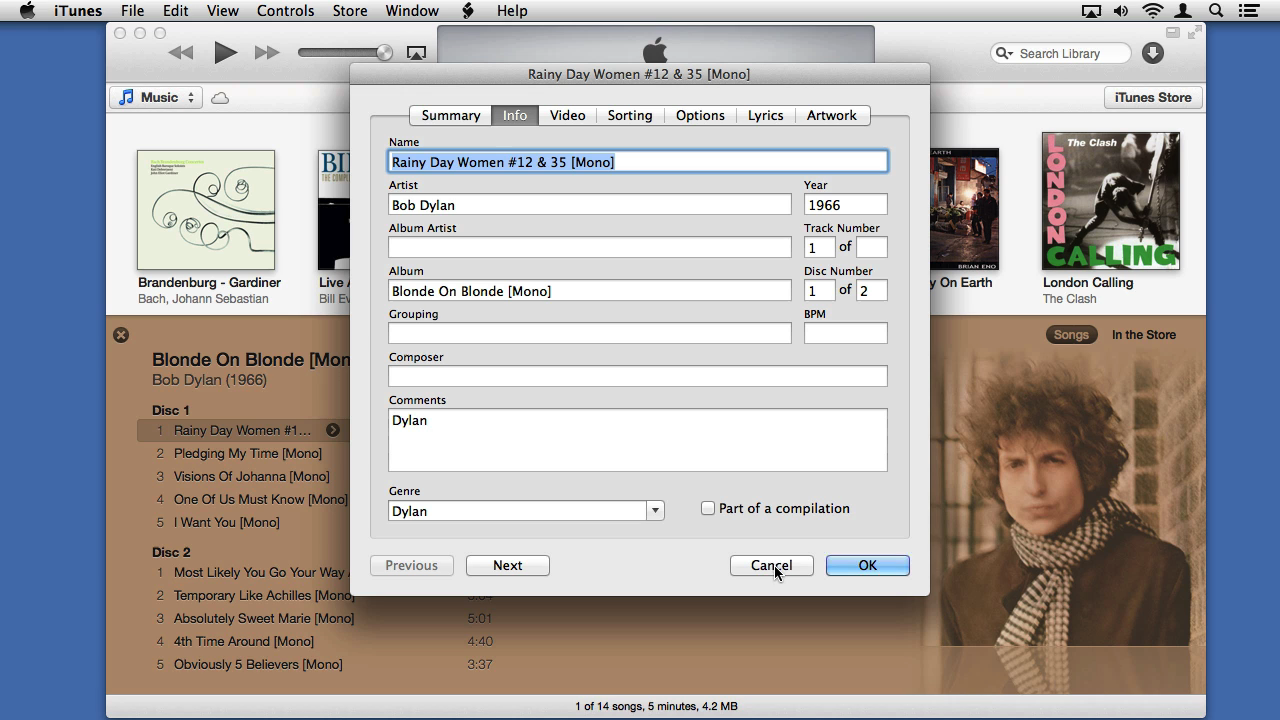Click the Cancel button

[x=771, y=565]
